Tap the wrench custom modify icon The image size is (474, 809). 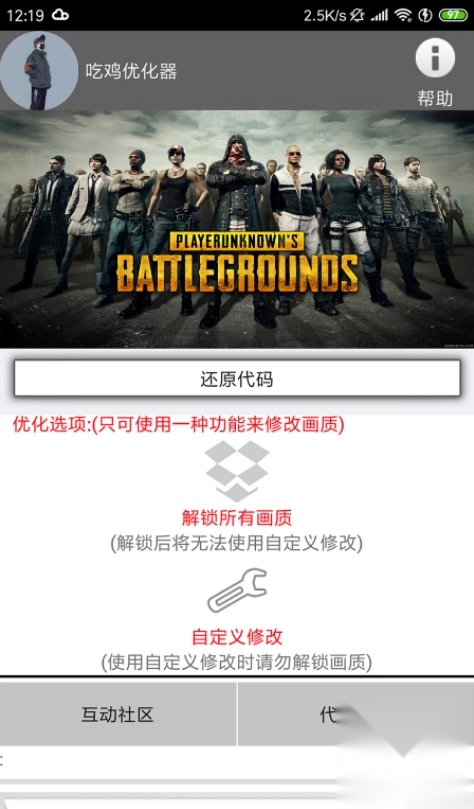[237, 591]
